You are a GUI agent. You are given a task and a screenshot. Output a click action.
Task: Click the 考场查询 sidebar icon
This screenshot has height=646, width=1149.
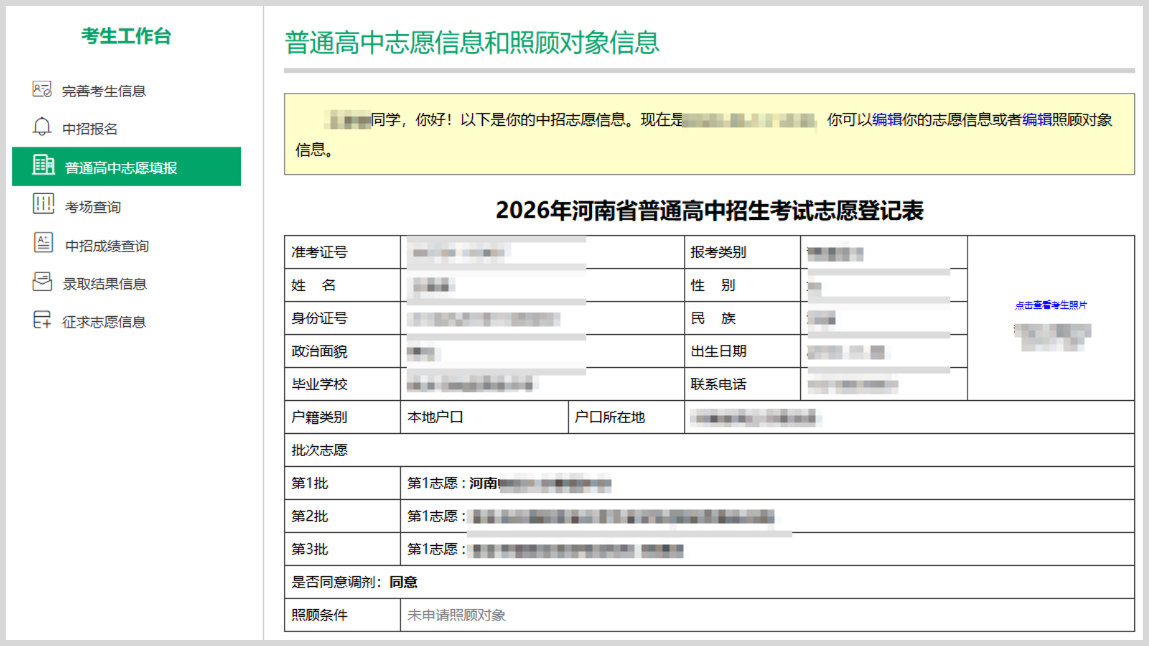[x=43, y=204]
